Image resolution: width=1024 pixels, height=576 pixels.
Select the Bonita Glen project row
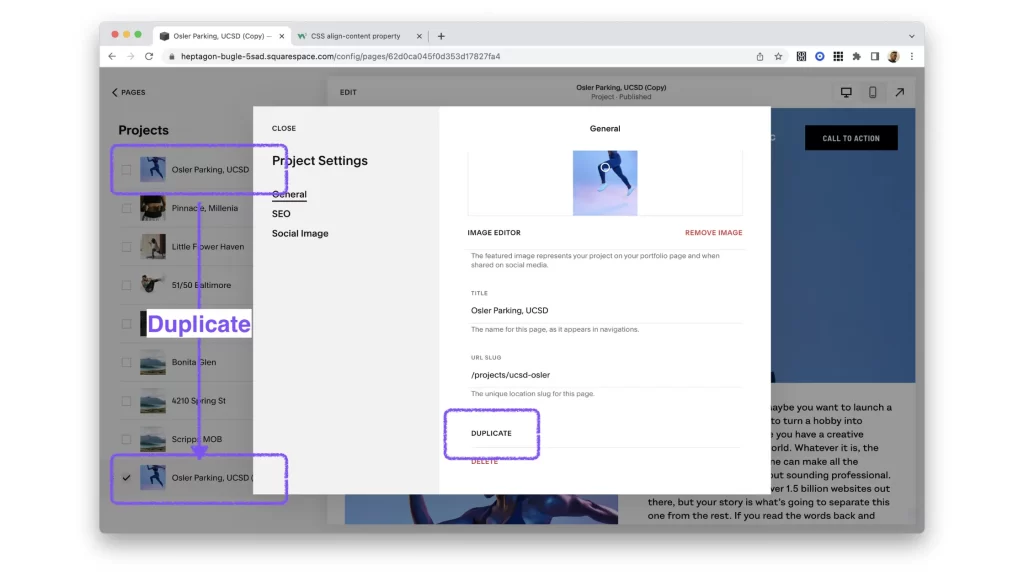[x=185, y=362]
